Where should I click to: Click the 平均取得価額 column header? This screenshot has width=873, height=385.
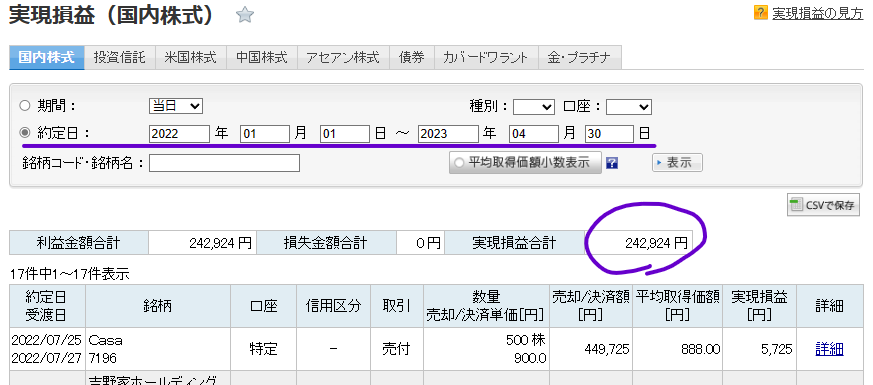click(678, 306)
